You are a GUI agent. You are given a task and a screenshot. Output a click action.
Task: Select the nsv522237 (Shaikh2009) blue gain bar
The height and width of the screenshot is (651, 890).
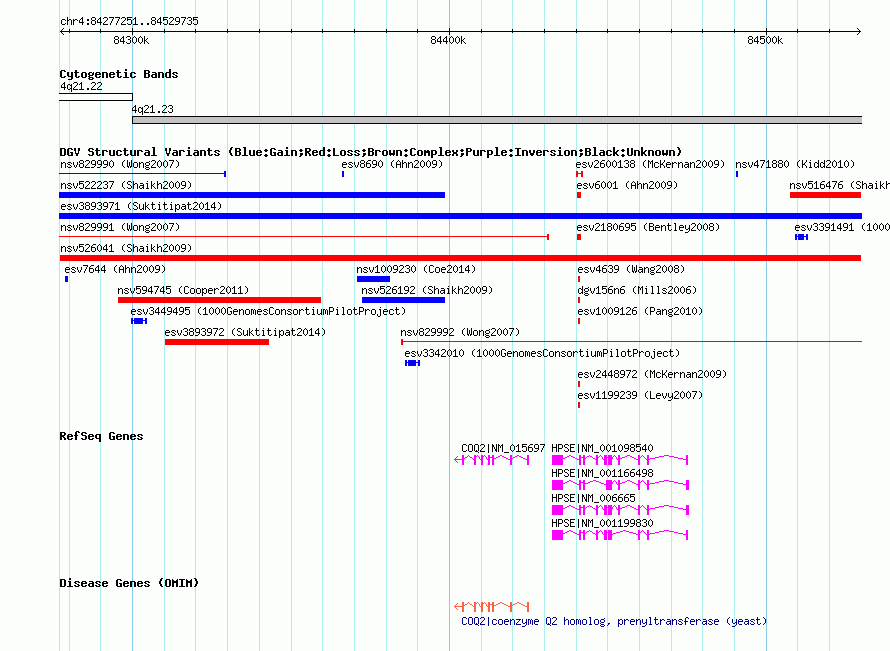point(252,195)
